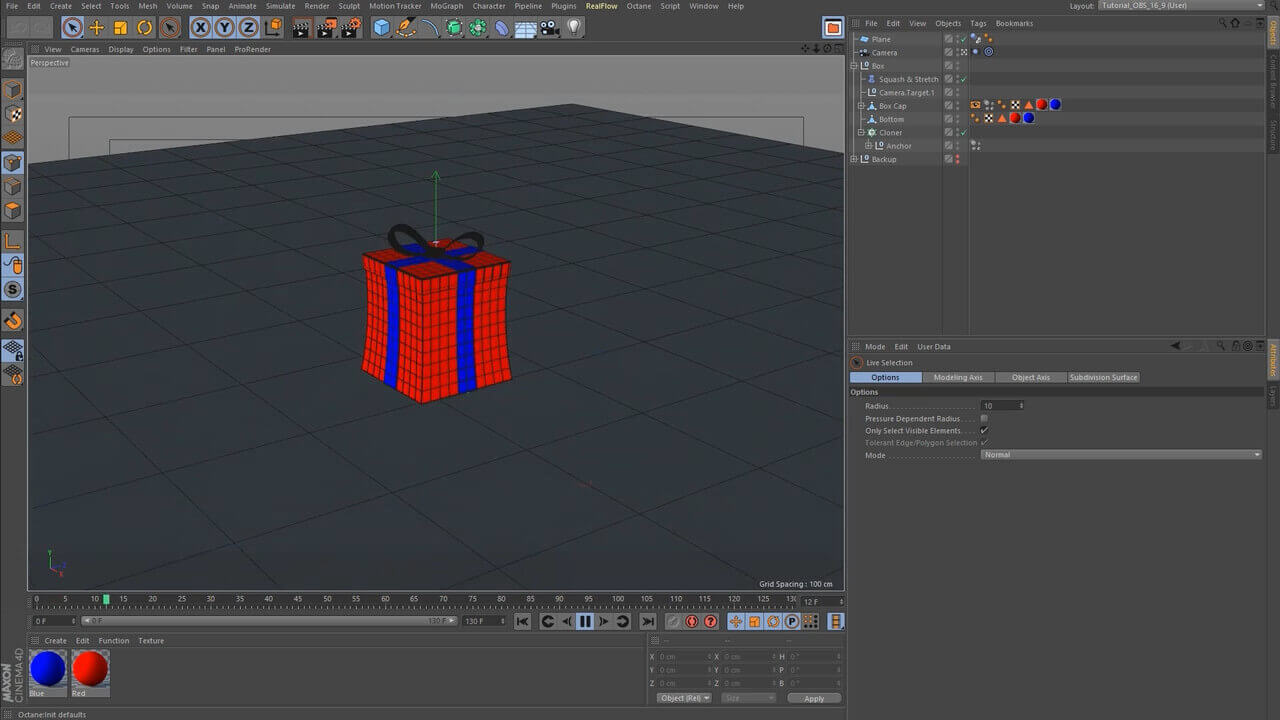Open the selection Mode dropdown showing Normal
The width and height of the screenshot is (1280, 720).
1121,455
